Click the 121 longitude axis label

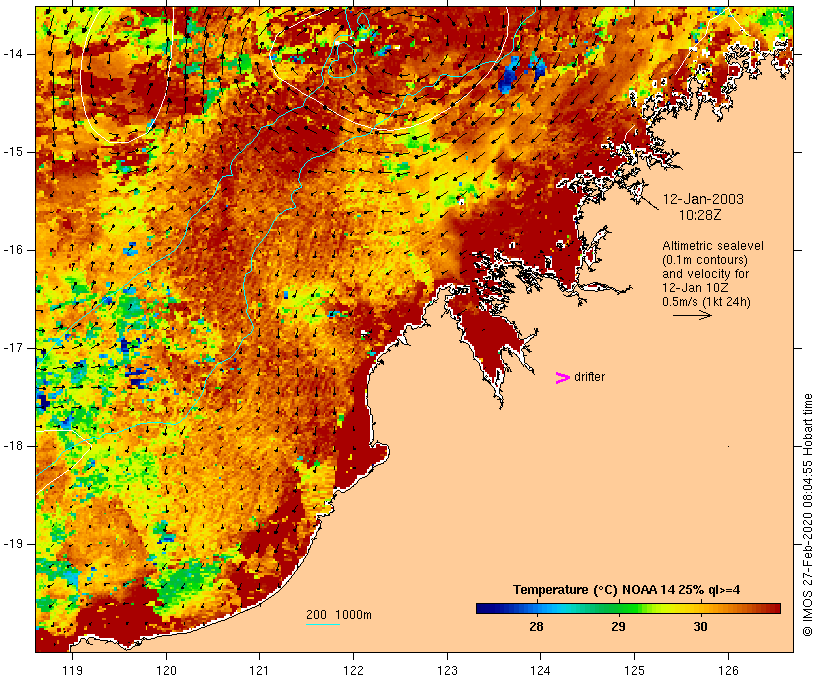259,670
